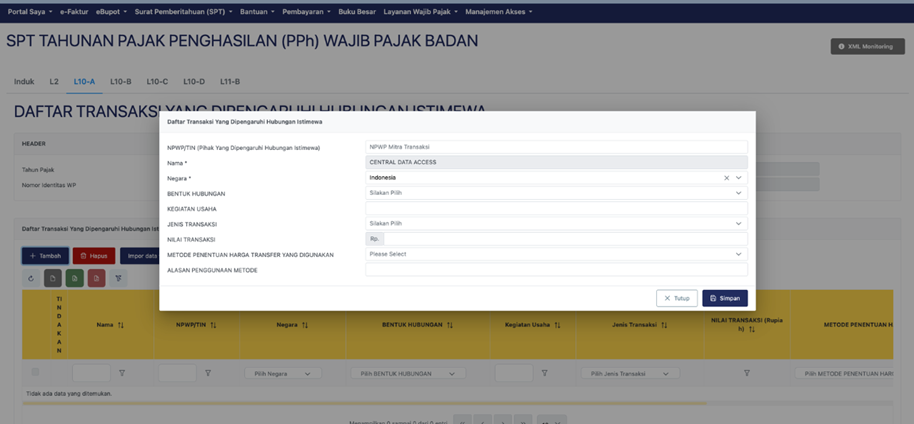Open the Pilih BENTUK HUBUNGAN filter dropdown
Image resolution: width=914 pixels, height=424 pixels.
(x=408, y=374)
